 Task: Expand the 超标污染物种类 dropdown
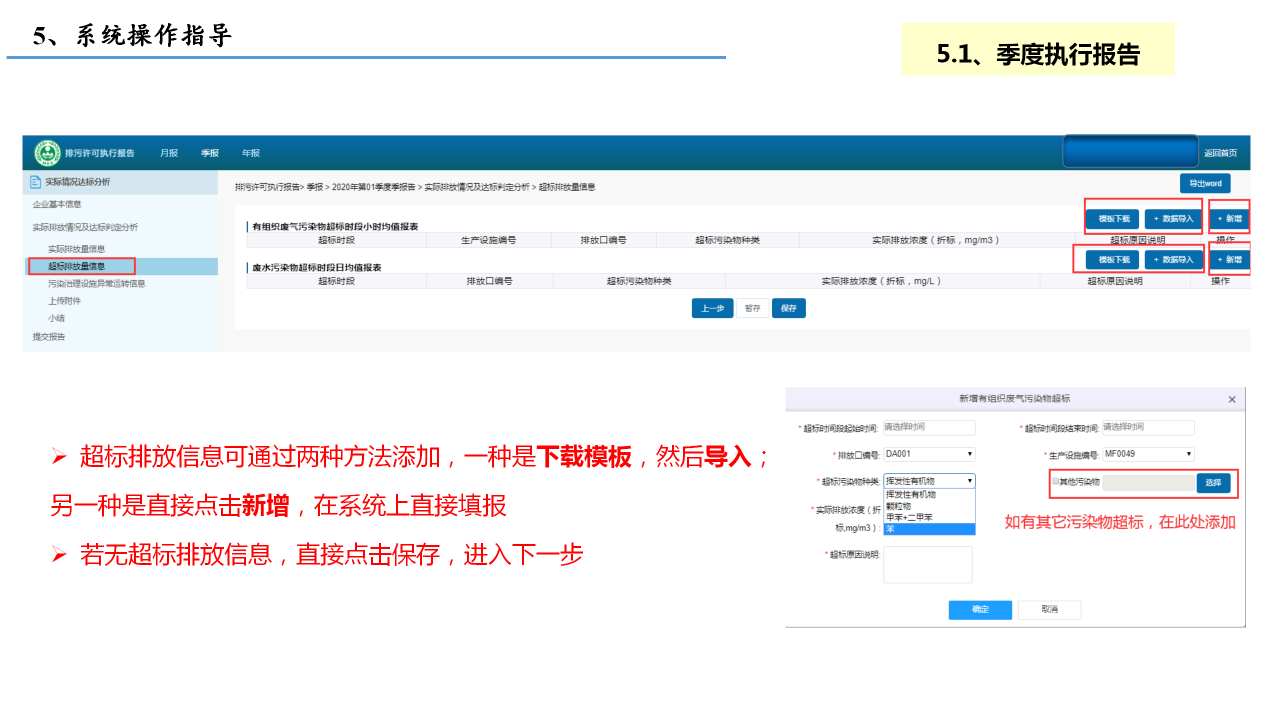(928, 481)
